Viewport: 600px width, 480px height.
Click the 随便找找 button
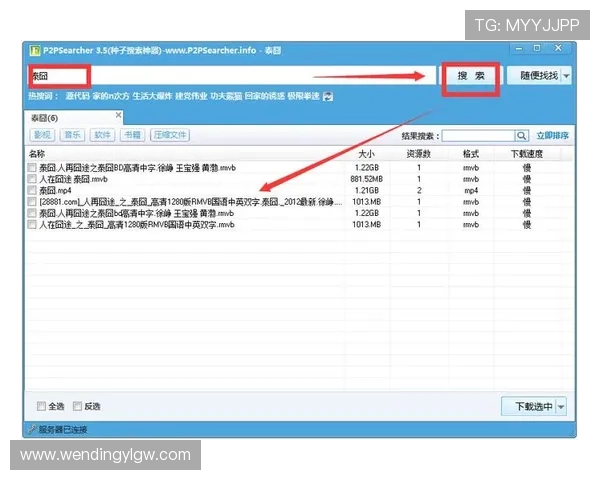pos(535,76)
